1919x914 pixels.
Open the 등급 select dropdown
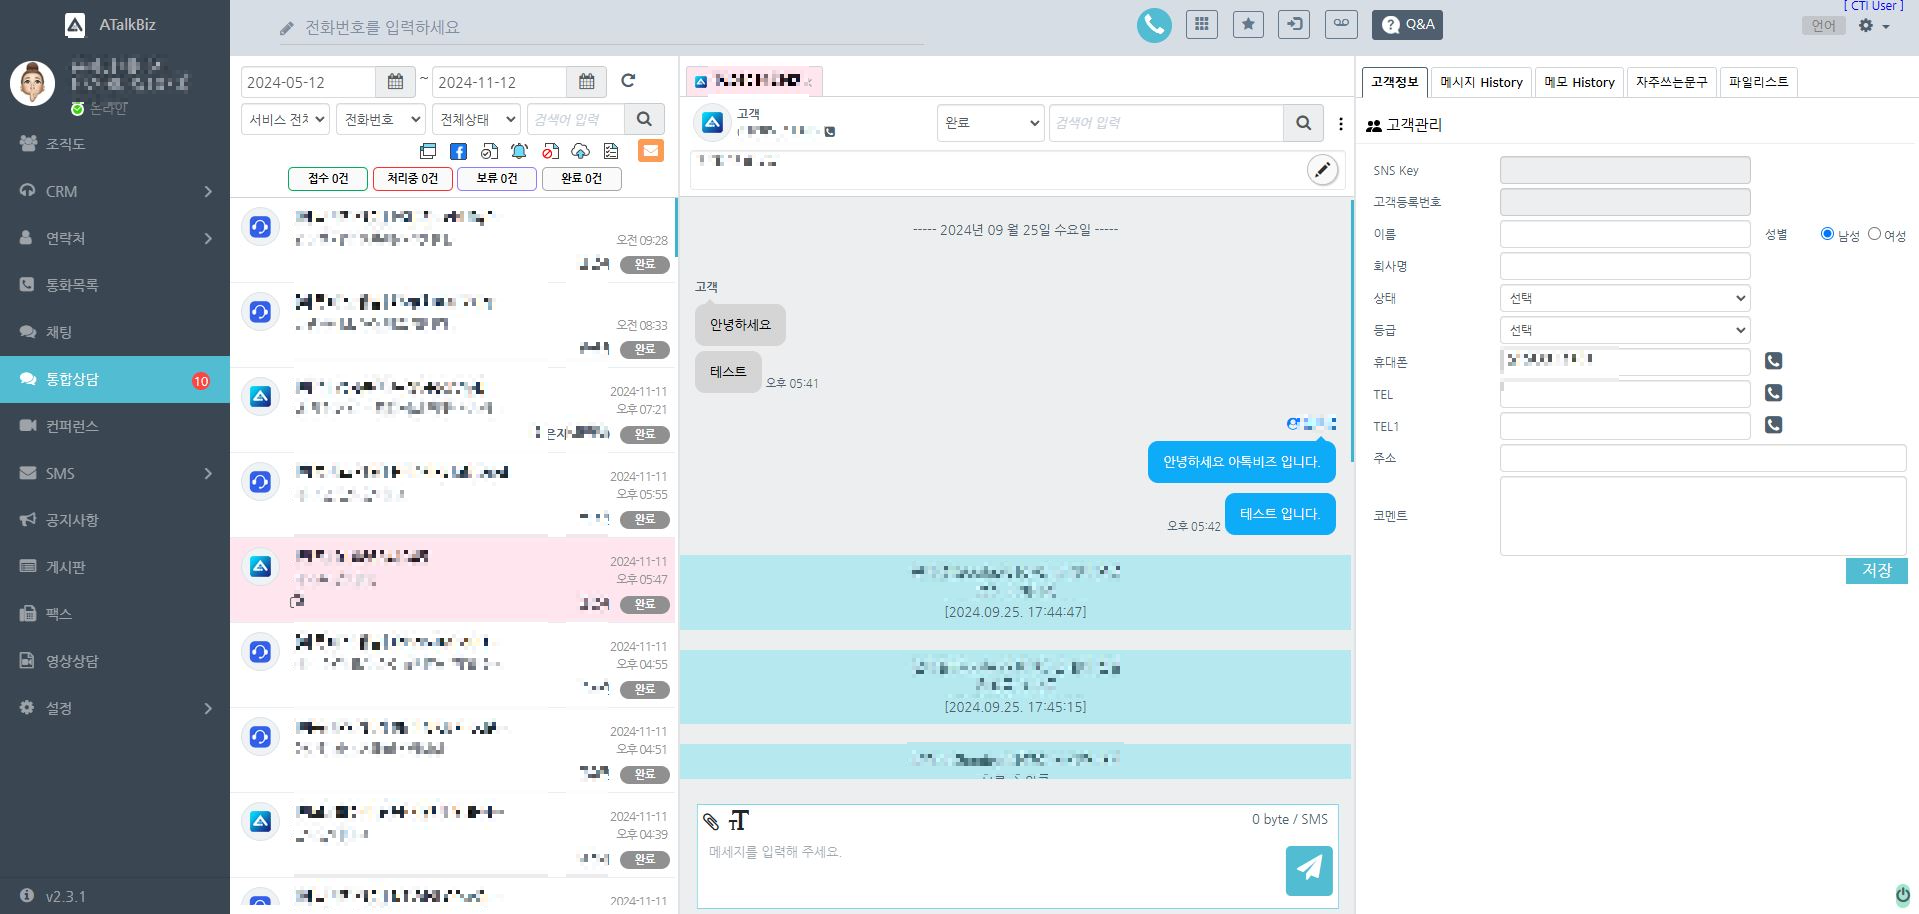(x=1625, y=330)
